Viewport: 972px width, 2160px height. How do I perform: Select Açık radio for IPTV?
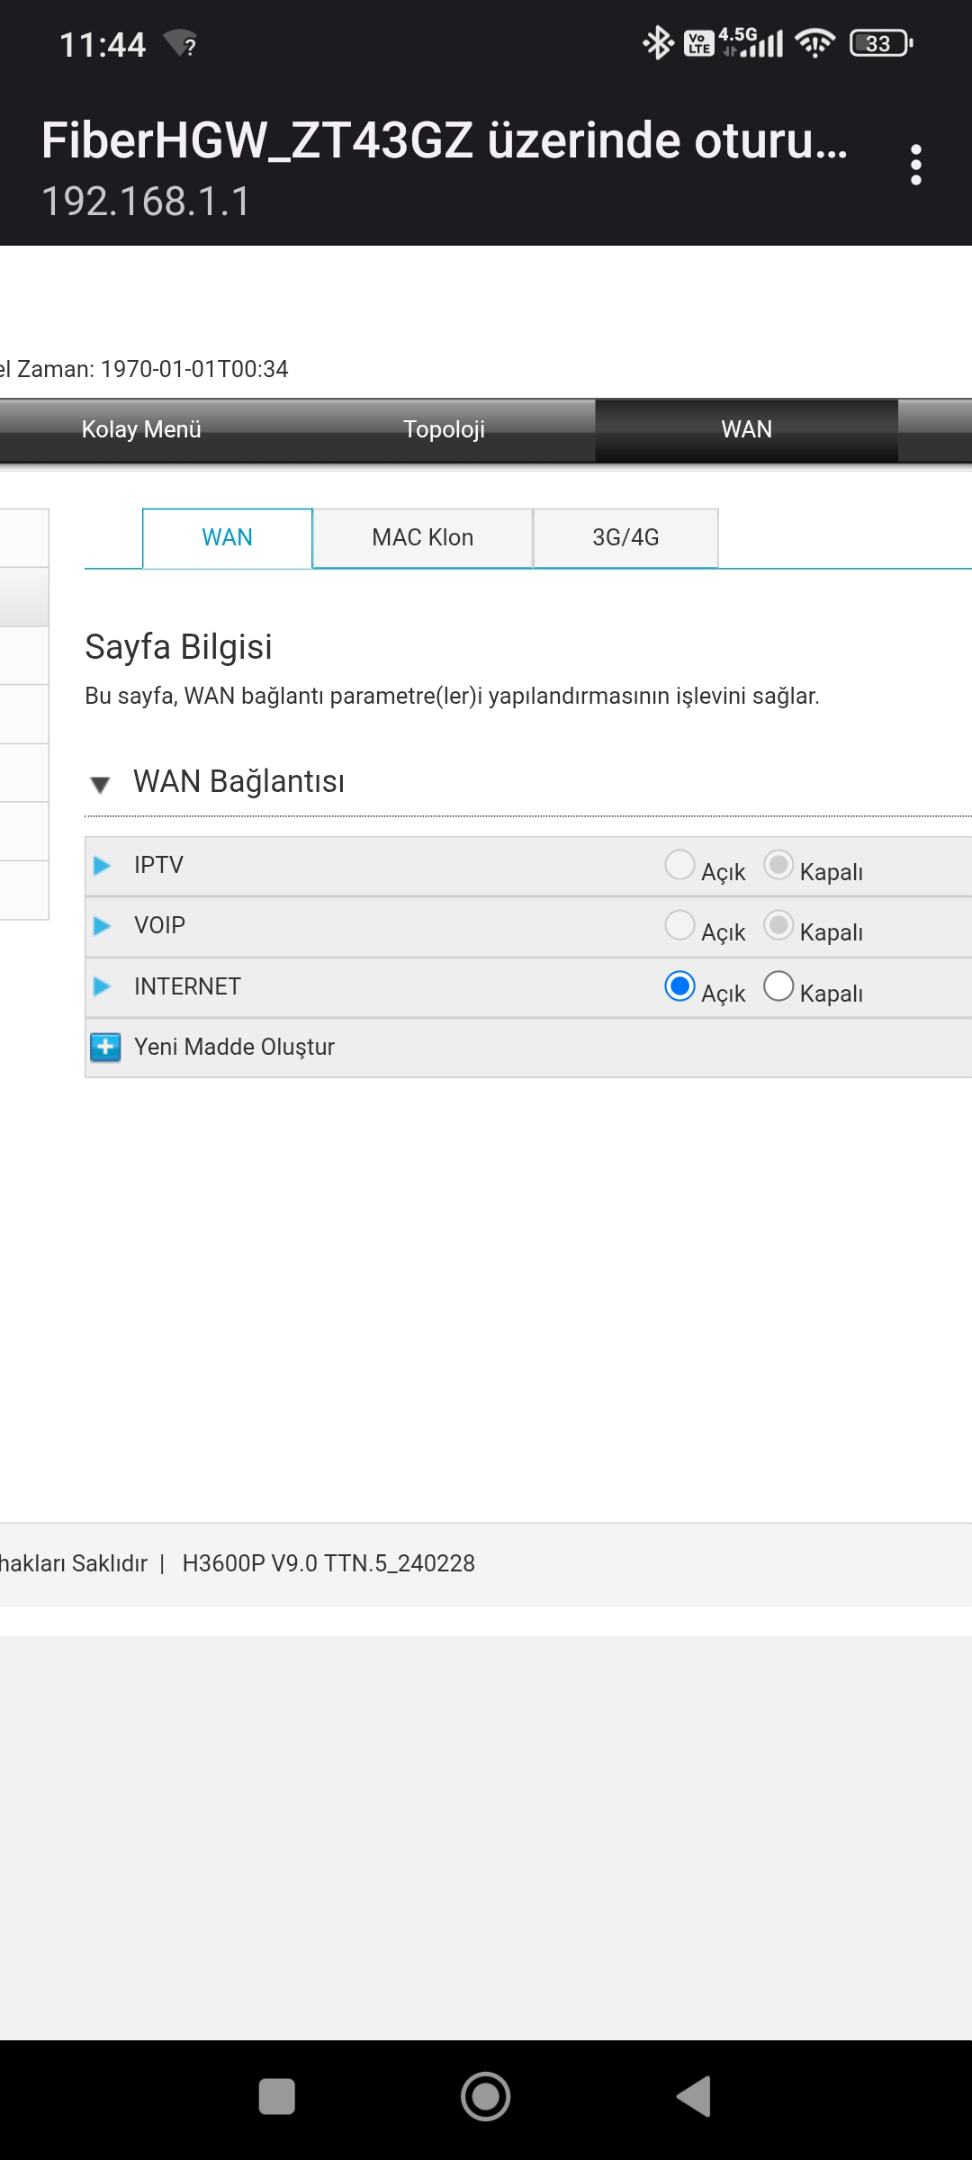[680, 865]
